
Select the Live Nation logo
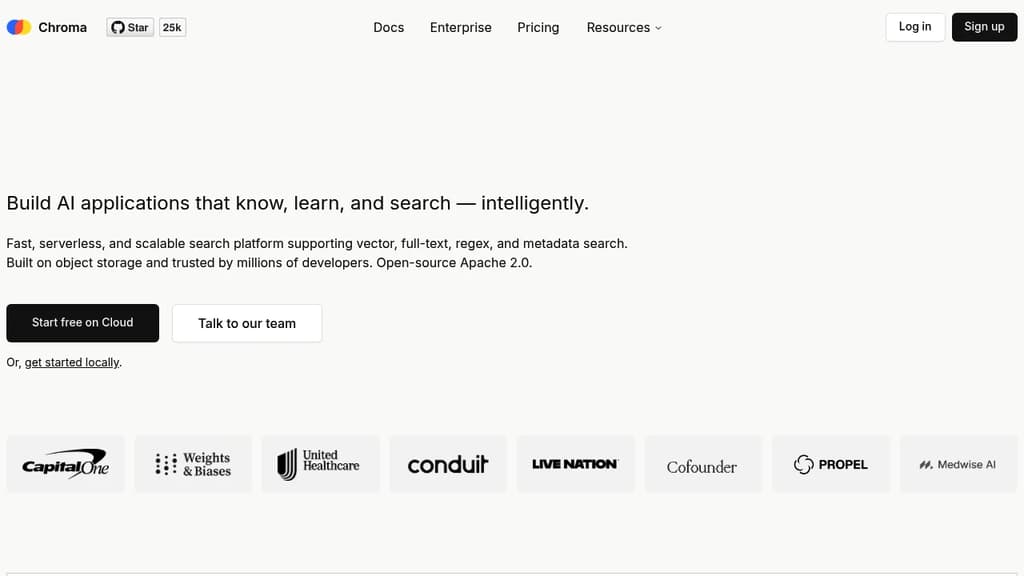[x=575, y=464]
